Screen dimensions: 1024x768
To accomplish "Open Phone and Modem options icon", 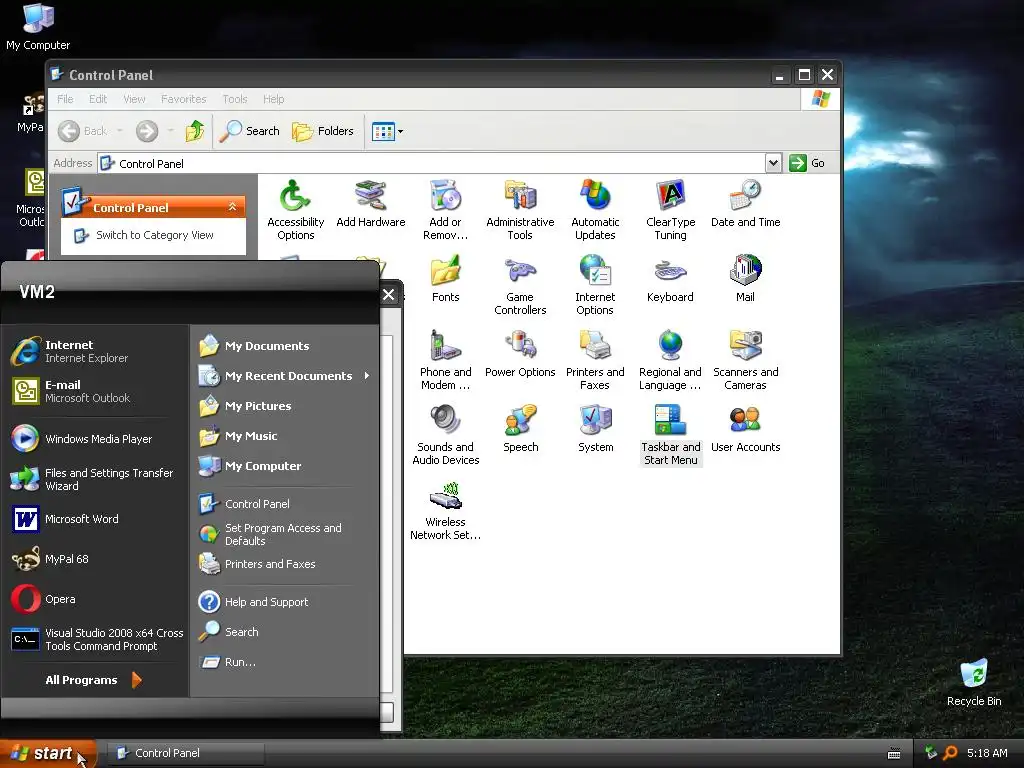I will coord(445,360).
